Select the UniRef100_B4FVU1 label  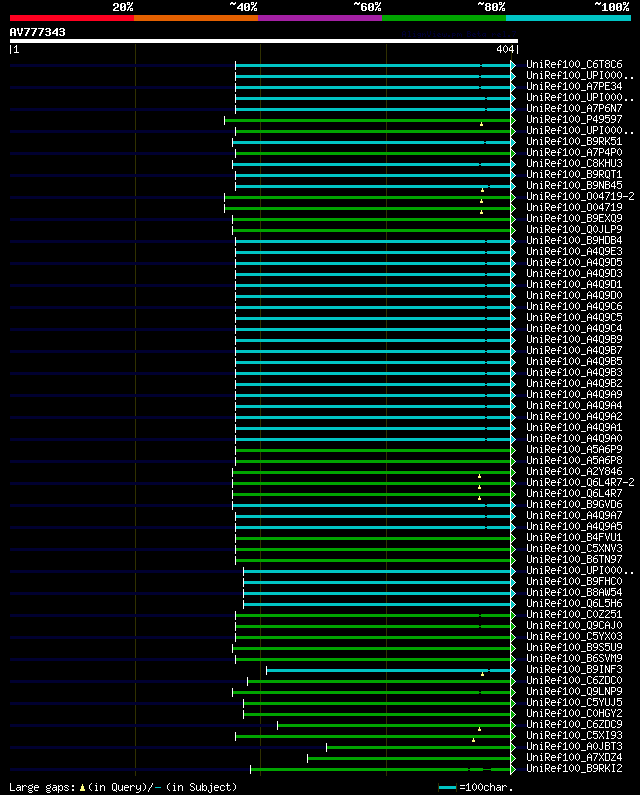coord(574,537)
